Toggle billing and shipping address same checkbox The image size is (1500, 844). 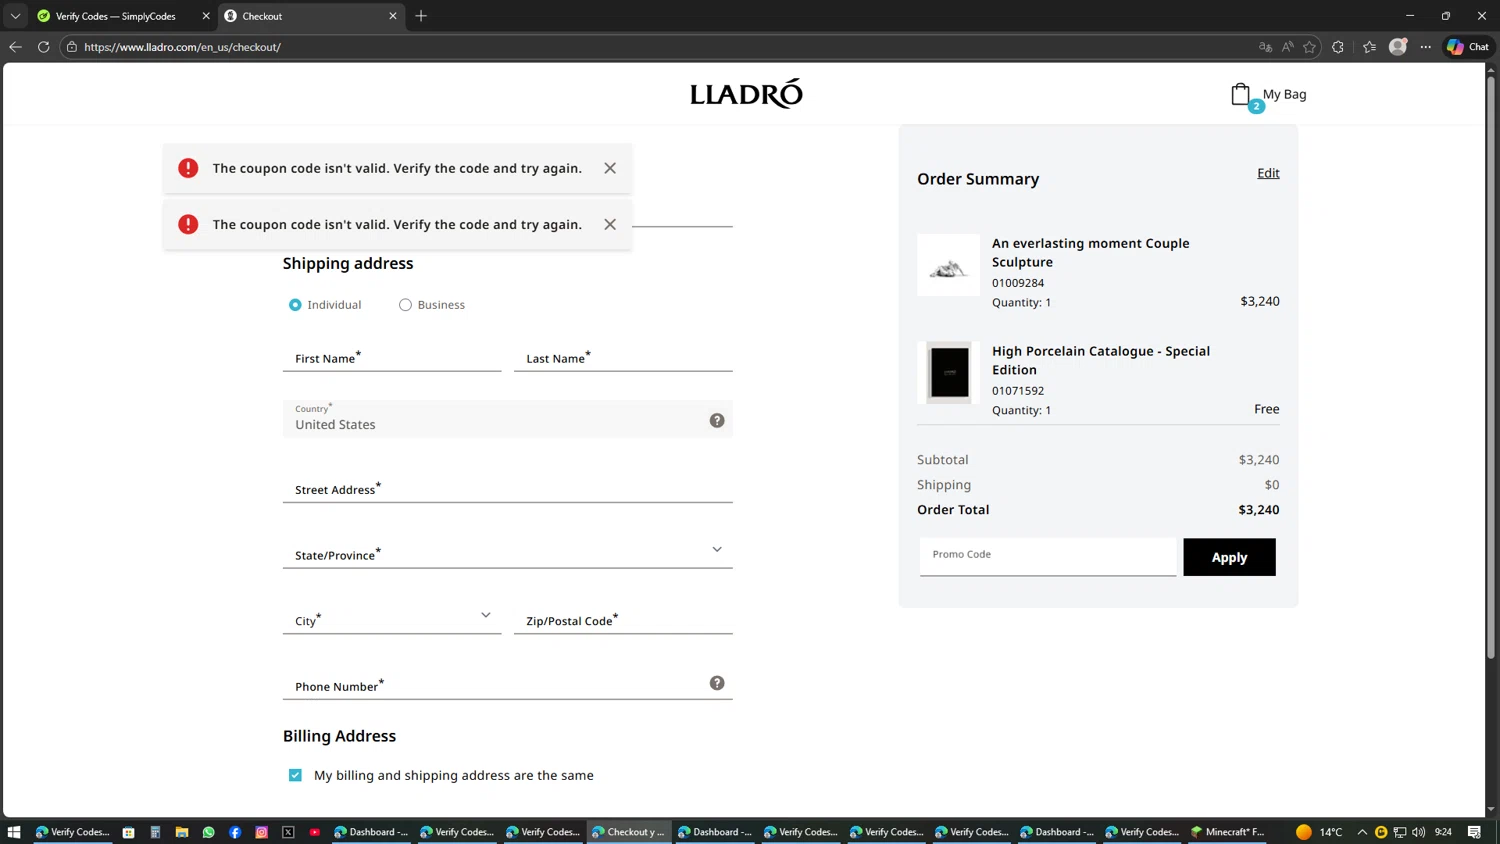(295, 775)
